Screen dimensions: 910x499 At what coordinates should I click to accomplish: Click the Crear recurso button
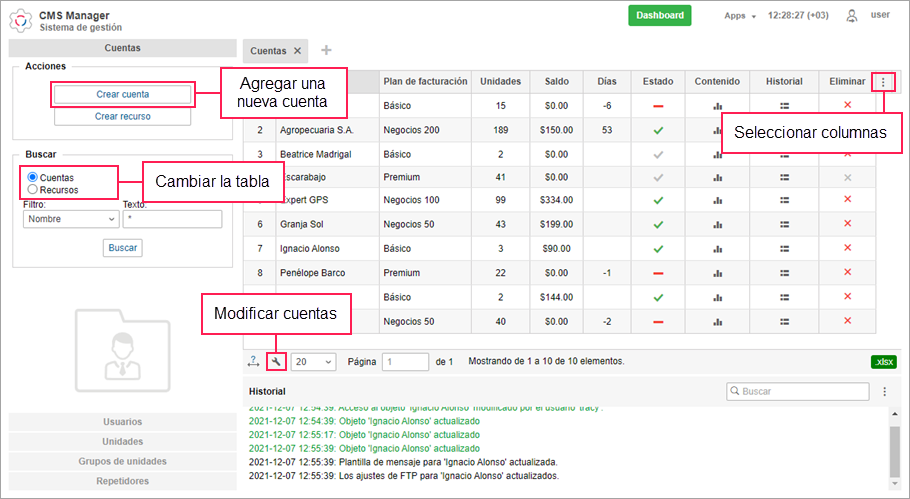[x=122, y=117]
